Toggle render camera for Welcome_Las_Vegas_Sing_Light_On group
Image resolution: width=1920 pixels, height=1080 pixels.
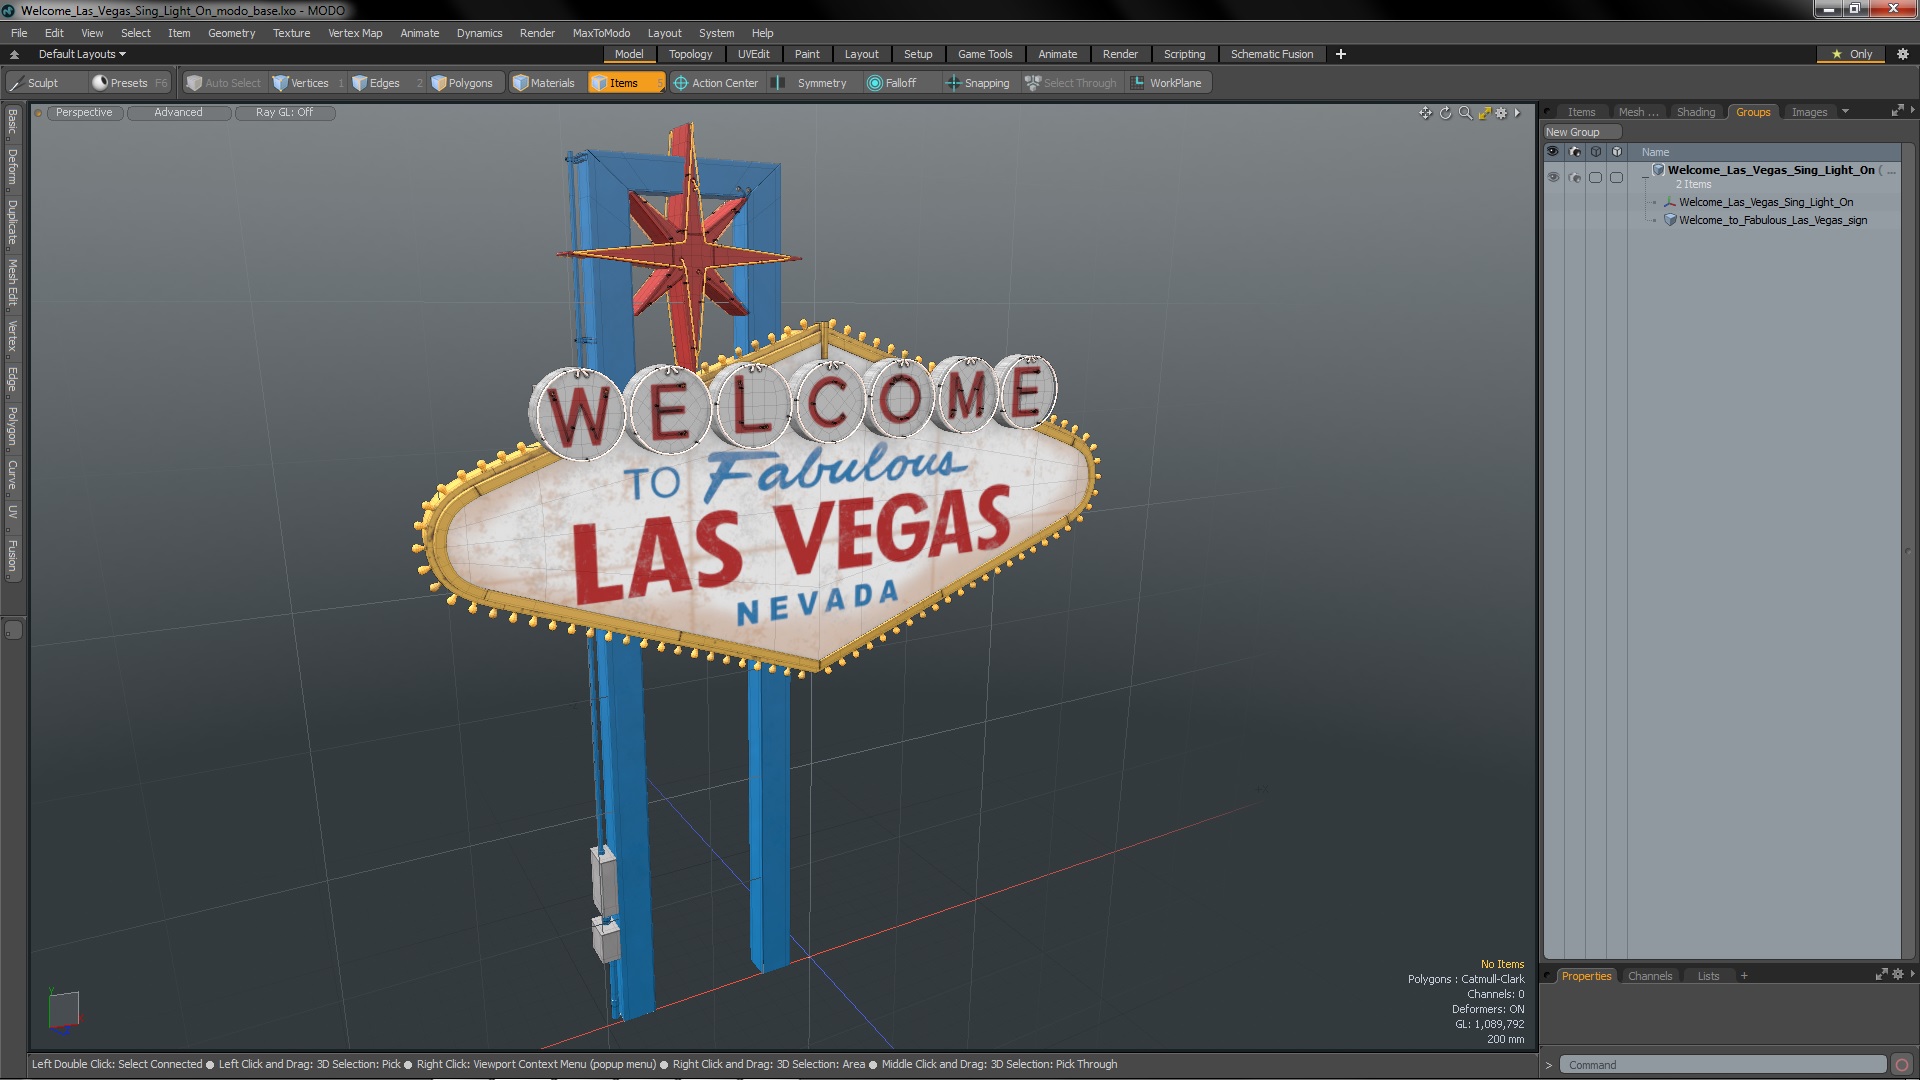tap(1575, 177)
